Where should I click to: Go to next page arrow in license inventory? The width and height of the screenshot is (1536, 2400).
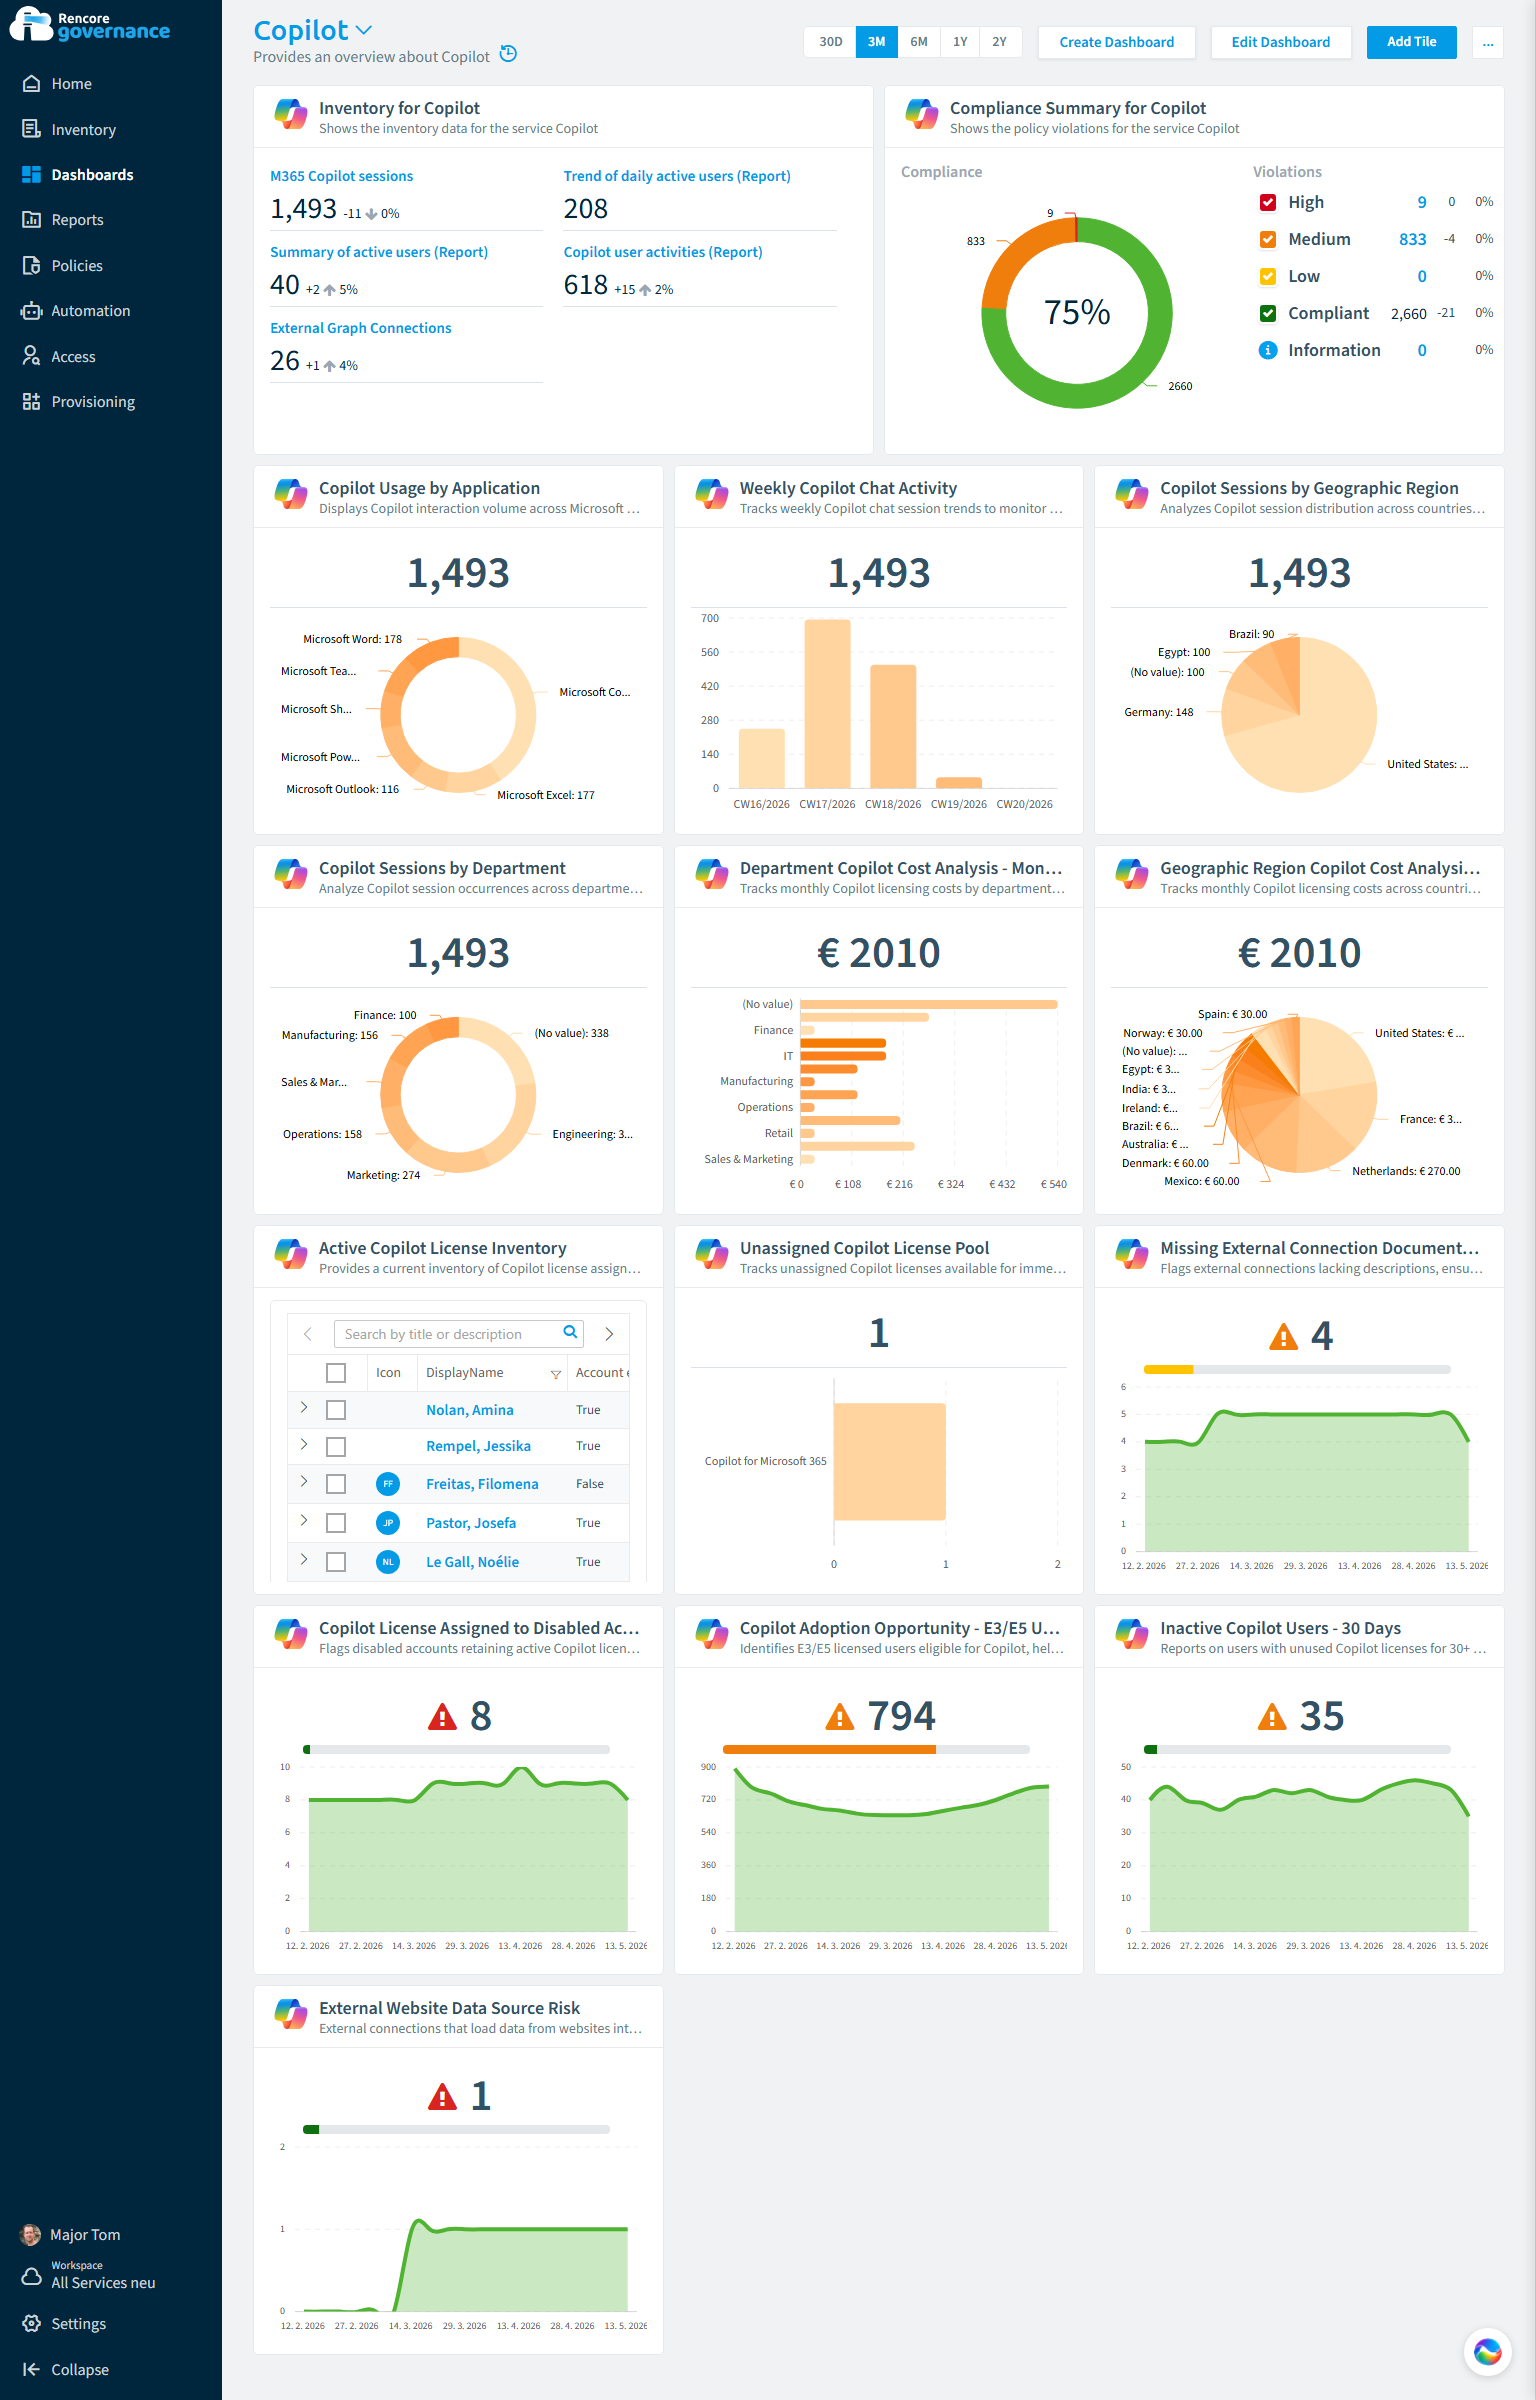click(x=609, y=1334)
